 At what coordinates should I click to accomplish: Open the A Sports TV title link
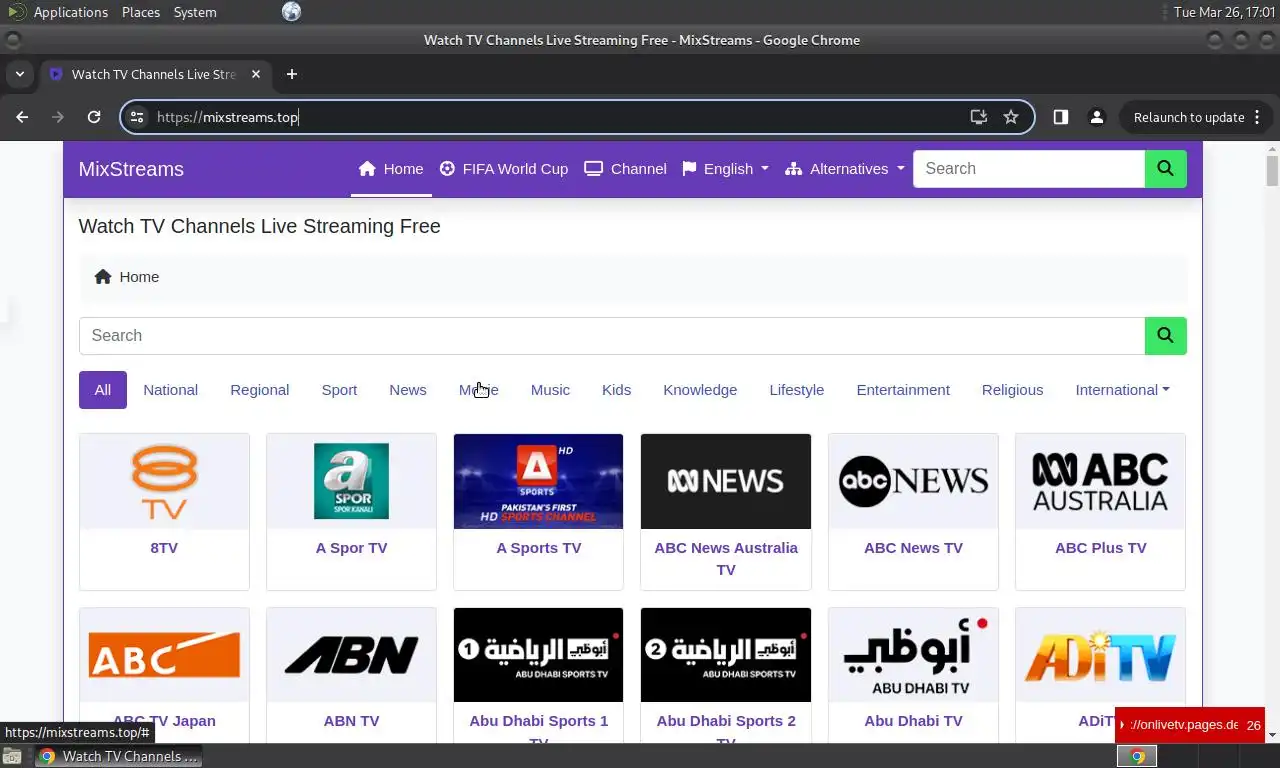[x=538, y=548]
